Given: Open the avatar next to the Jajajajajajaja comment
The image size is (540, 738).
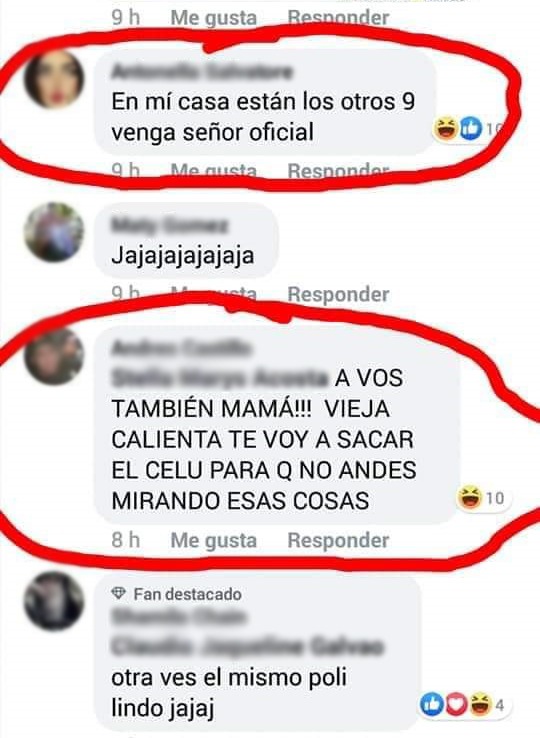Looking at the screenshot, I should click(x=54, y=232).
